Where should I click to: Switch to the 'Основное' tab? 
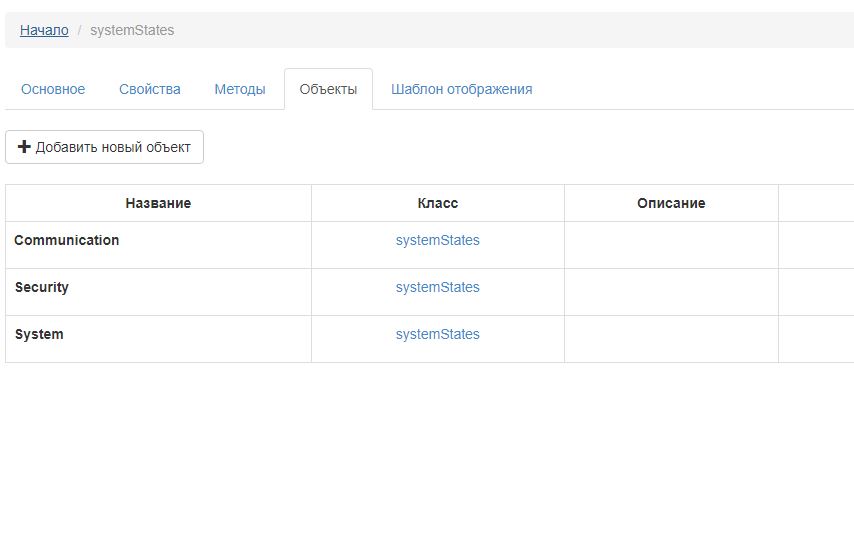(x=53, y=89)
